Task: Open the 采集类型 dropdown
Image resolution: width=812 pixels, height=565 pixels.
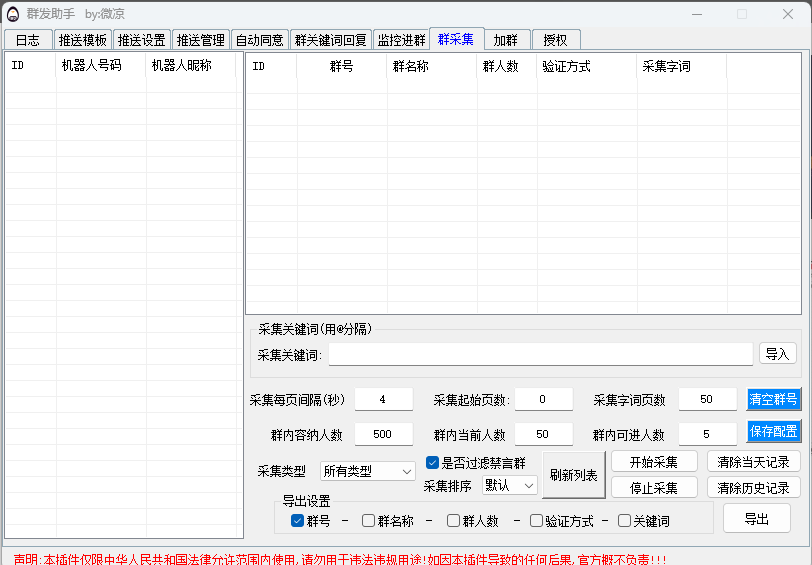Action: [x=367, y=471]
